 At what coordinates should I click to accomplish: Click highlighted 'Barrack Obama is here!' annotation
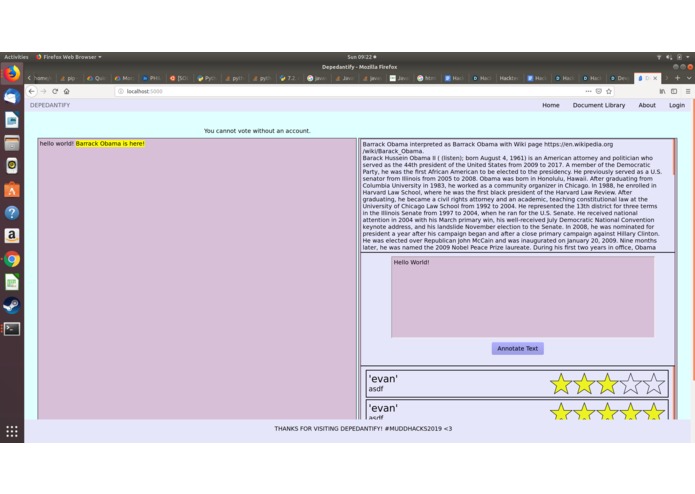click(110, 144)
